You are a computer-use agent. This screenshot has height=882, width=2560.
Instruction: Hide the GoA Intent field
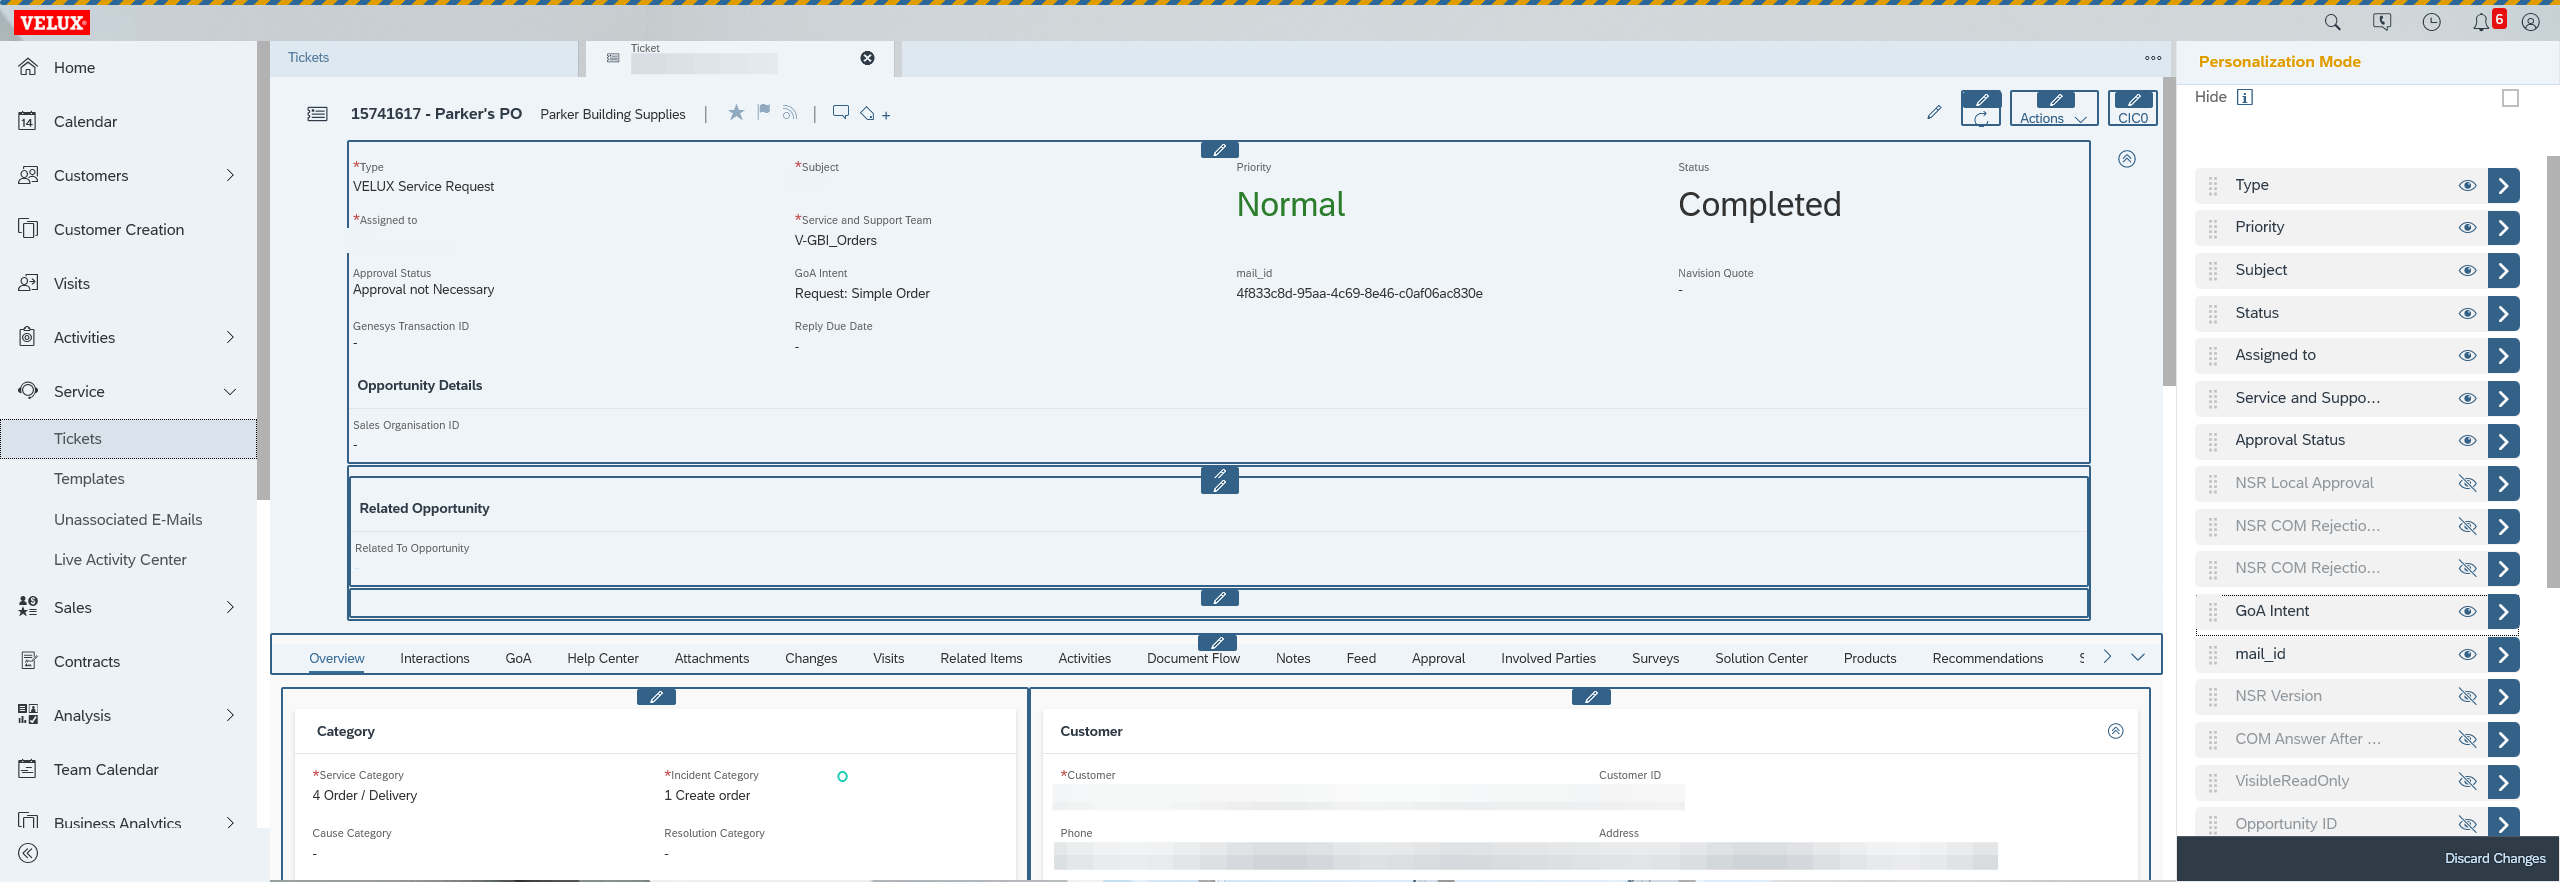(2467, 612)
